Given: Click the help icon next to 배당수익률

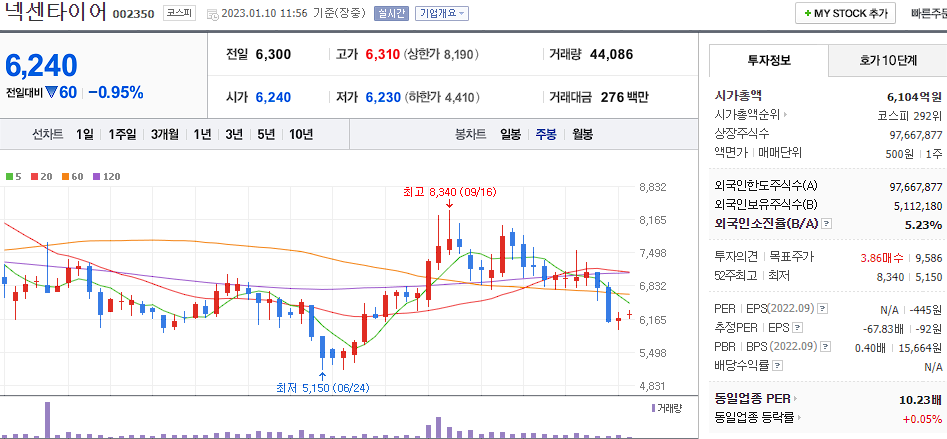Looking at the screenshot, I should click(778, 366).
